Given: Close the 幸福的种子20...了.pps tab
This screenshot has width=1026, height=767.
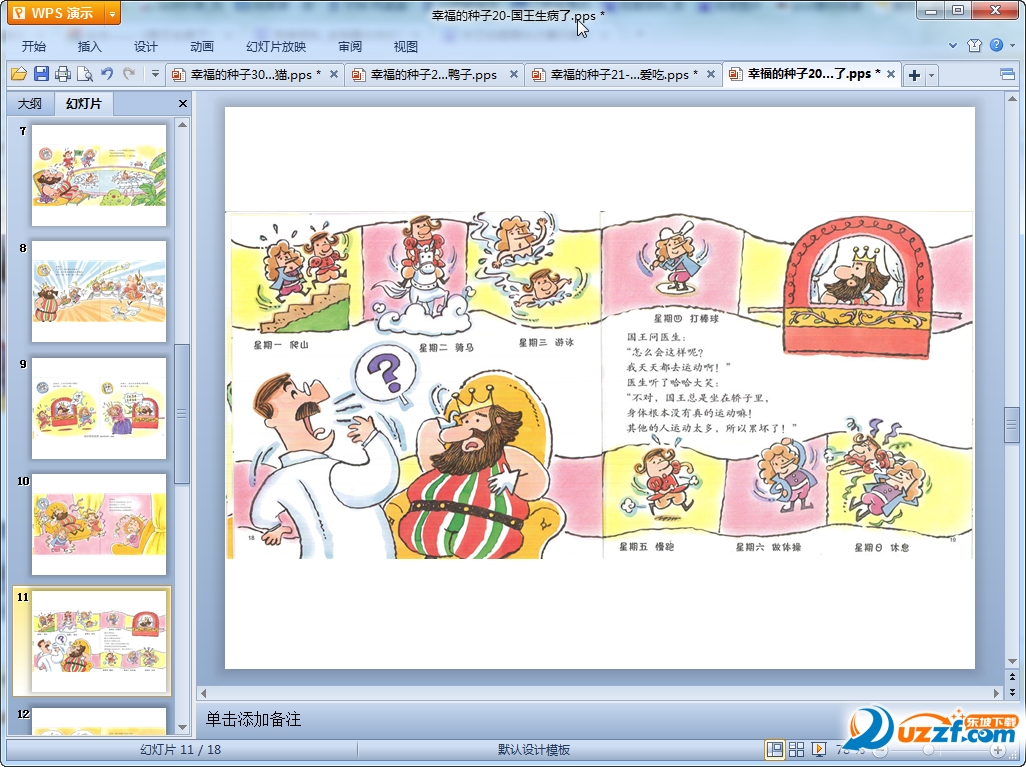Looking at the screenshot, I should tap(891, 75).
